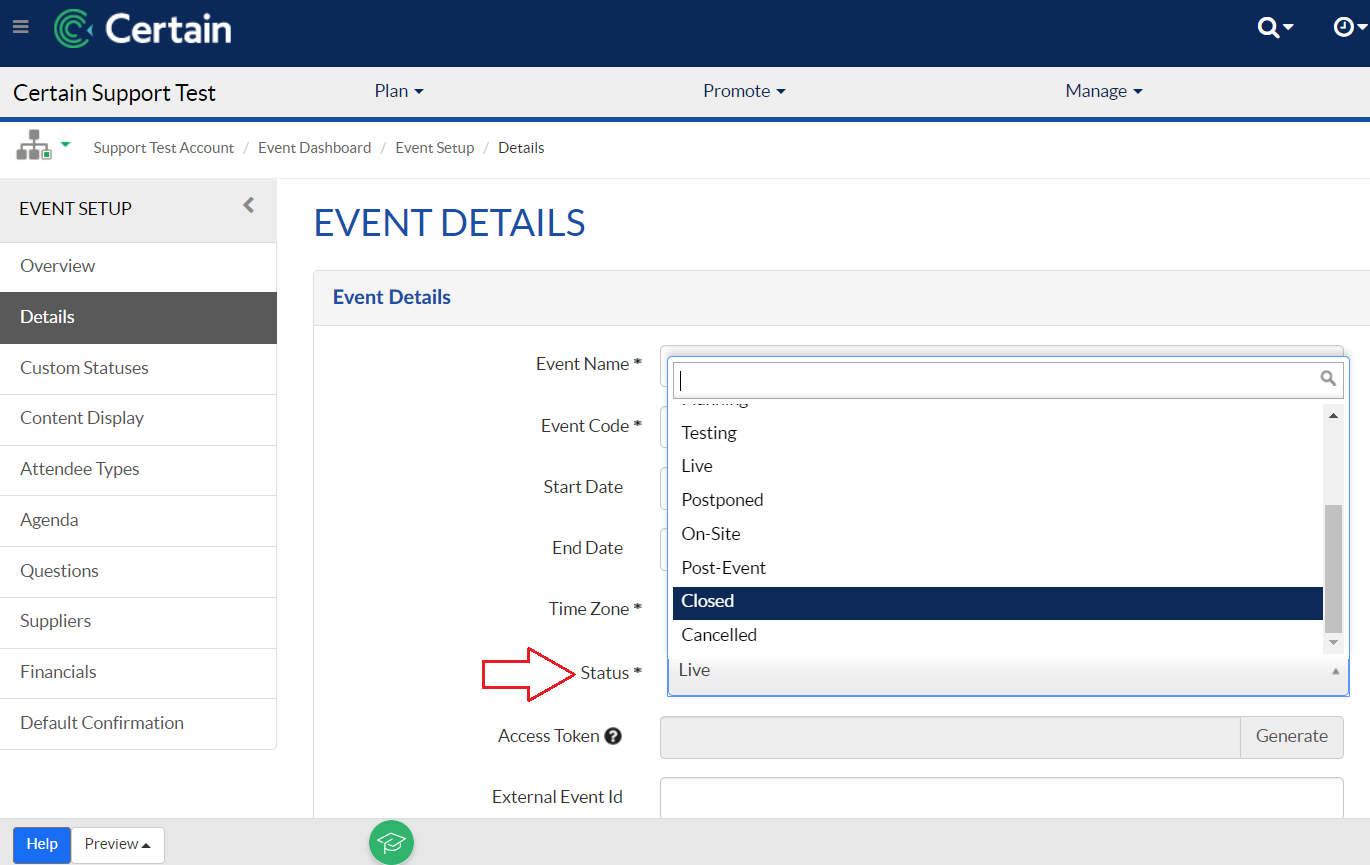Open the hamburger menu icon

coord(21,27)
